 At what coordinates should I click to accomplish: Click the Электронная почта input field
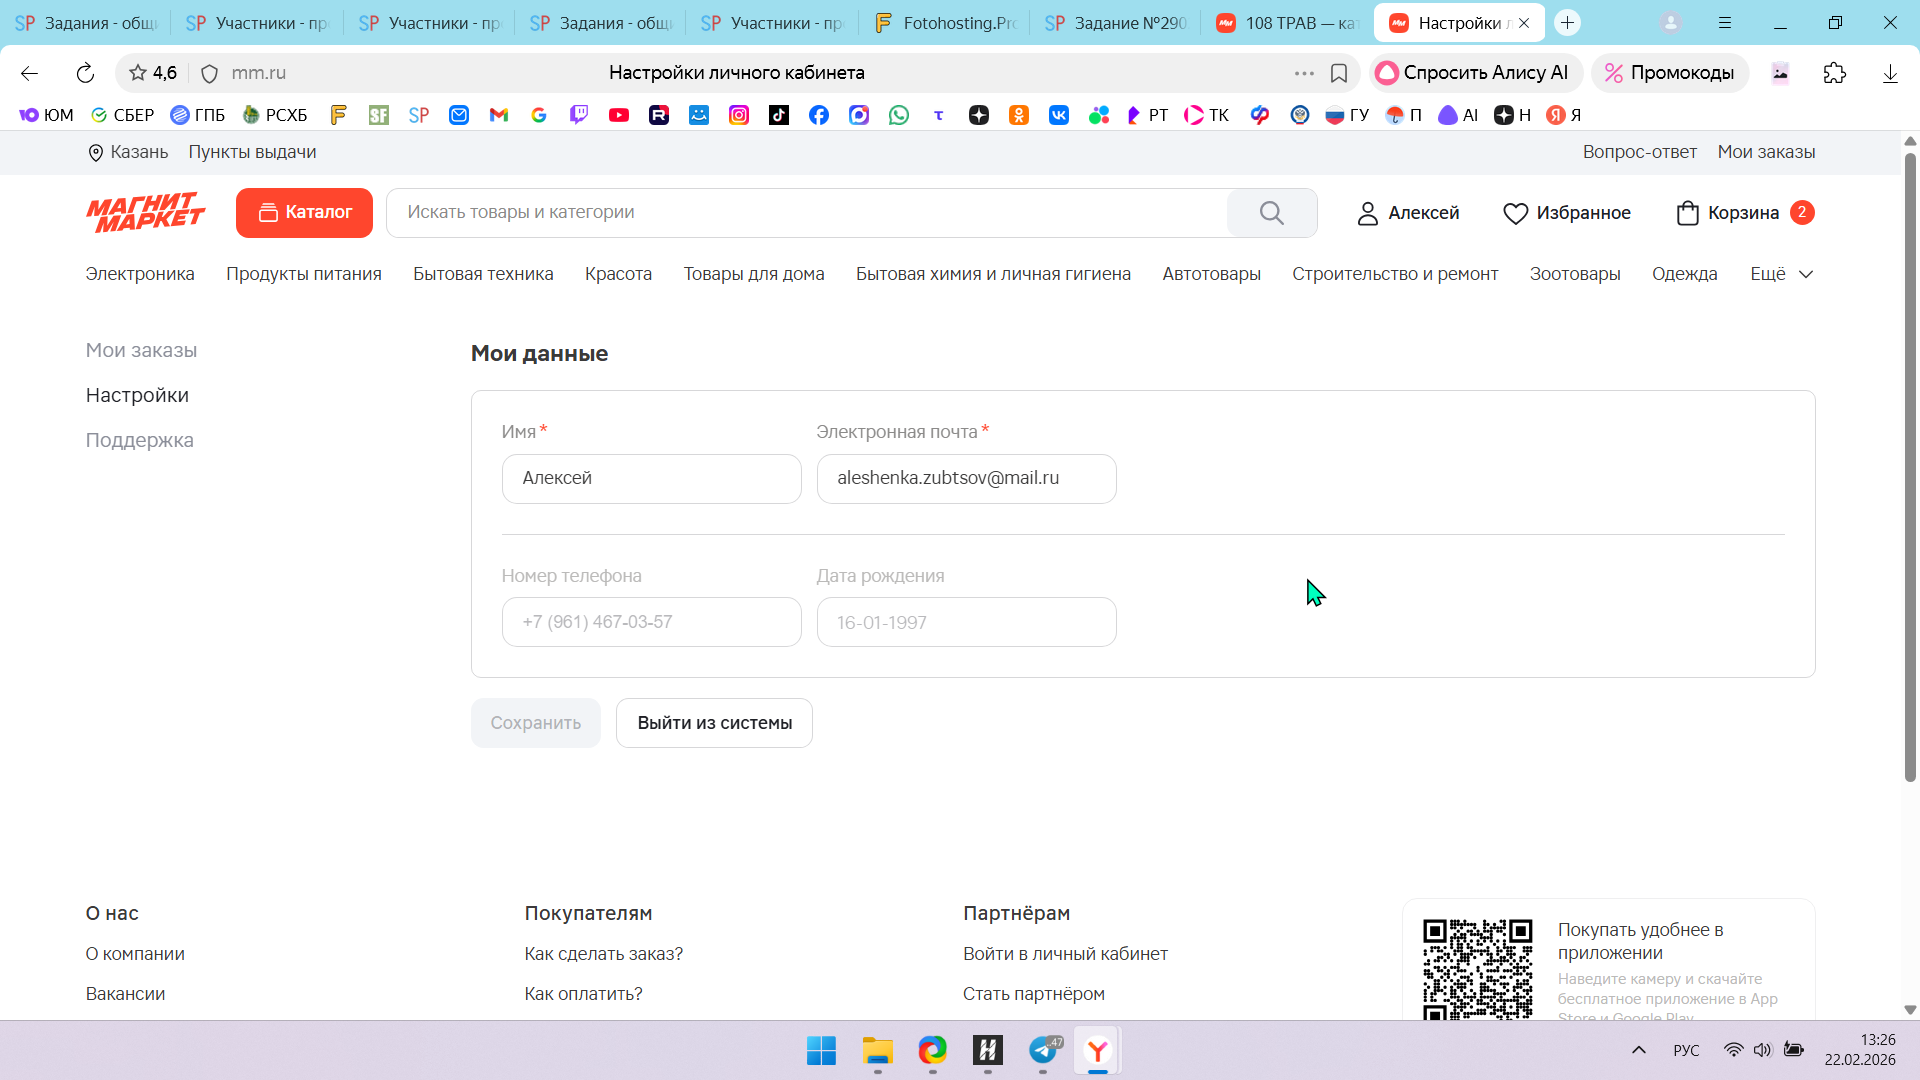point(966,479)
